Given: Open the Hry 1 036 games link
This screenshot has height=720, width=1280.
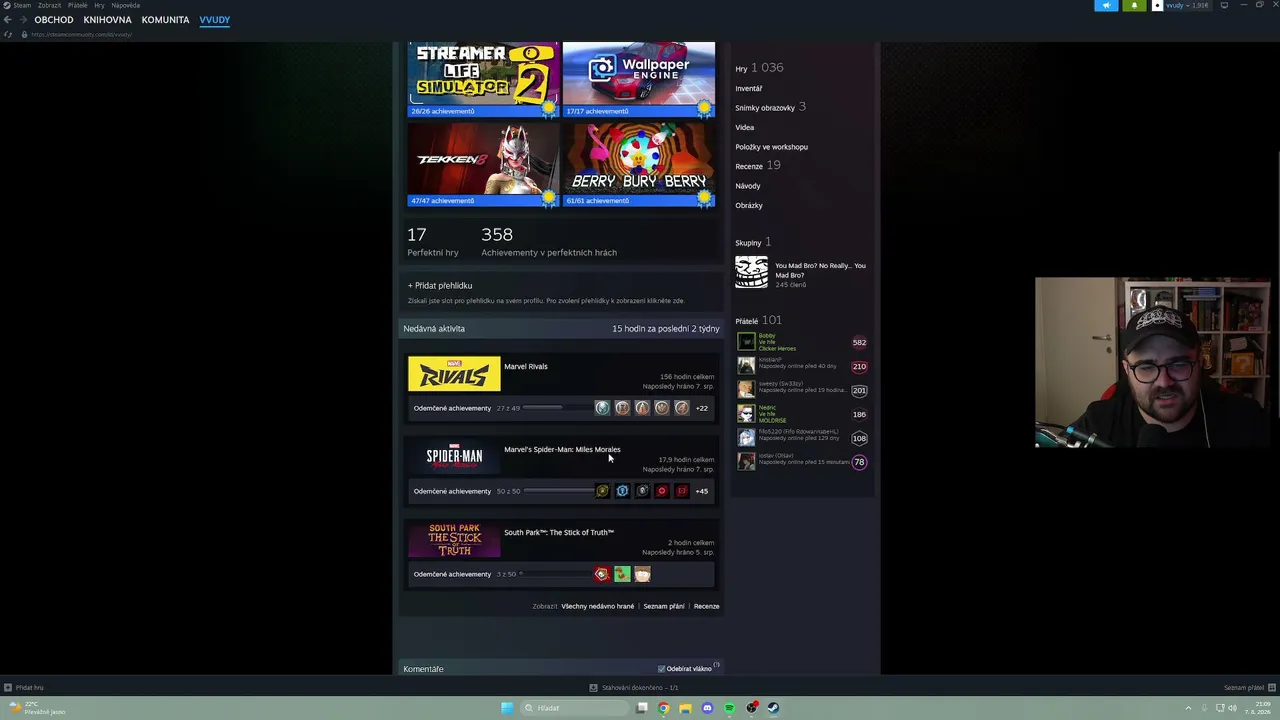Looking at the screenshot, I should click(x=760, y=68).
